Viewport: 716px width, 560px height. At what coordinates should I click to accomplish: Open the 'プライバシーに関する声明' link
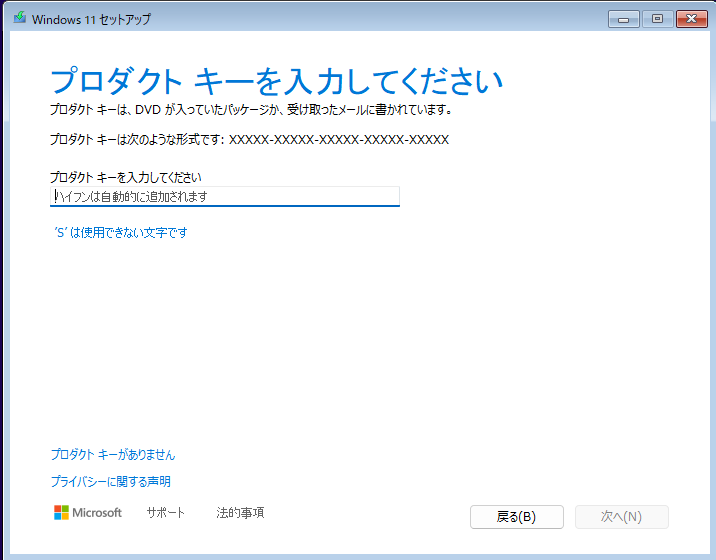click(x=111, y=481)
